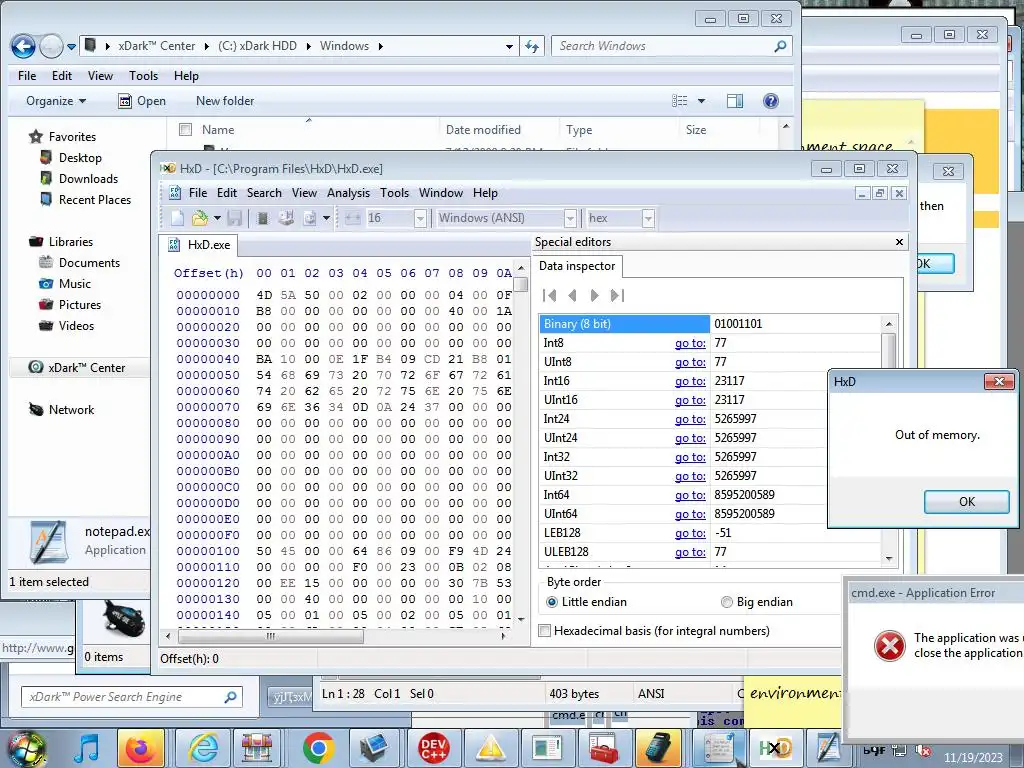
Task: Enable Hexadecimal basis for integral numbers
Action: coord(654,631)
